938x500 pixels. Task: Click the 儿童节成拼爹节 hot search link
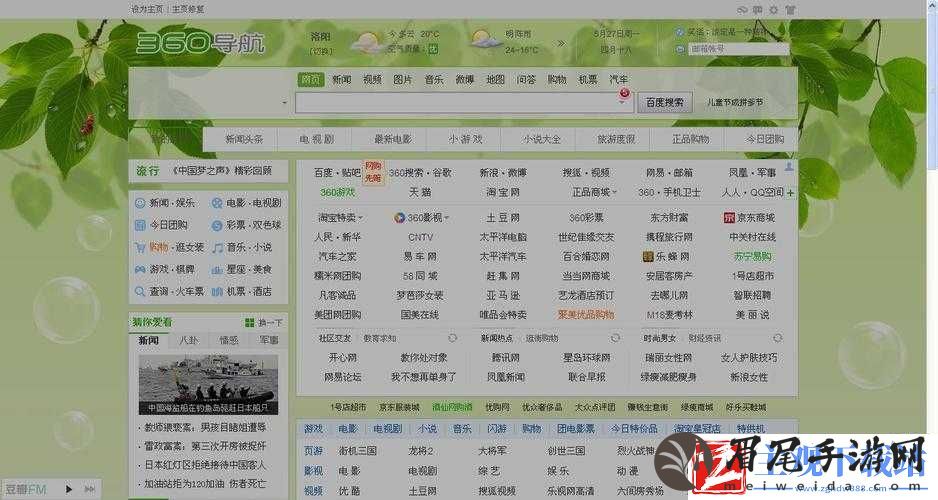[735, 103]
